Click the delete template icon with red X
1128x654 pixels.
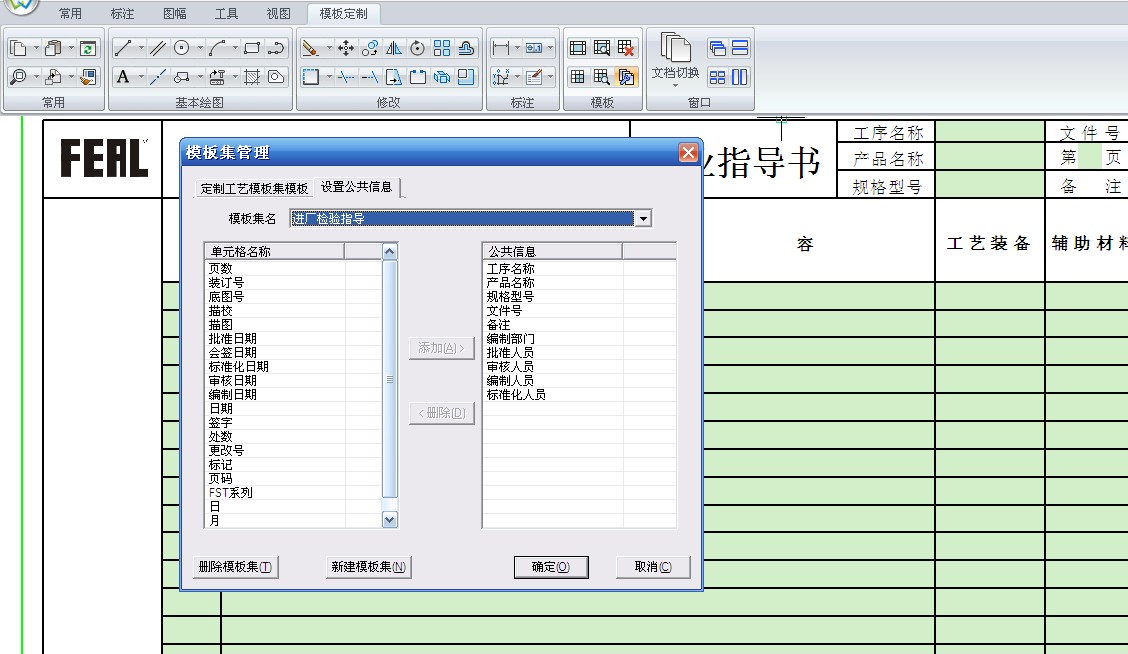[x=626, y=48]
